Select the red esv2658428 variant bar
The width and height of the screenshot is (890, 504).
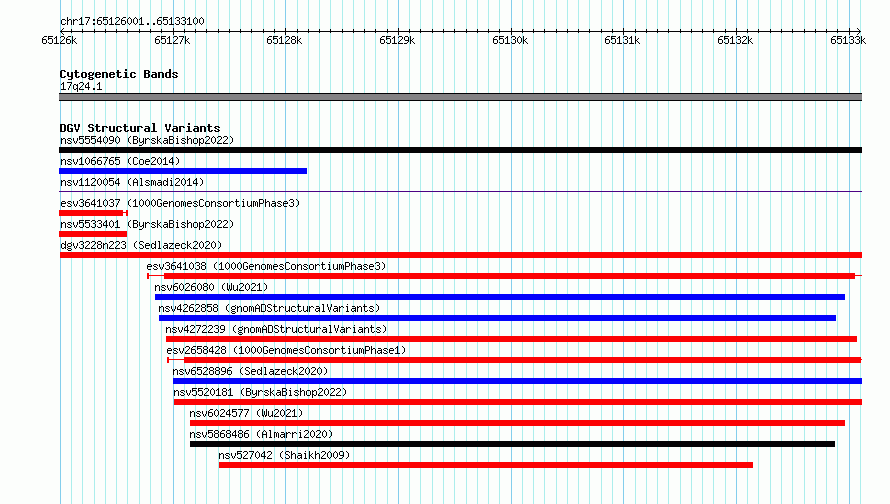pos(514,360)
